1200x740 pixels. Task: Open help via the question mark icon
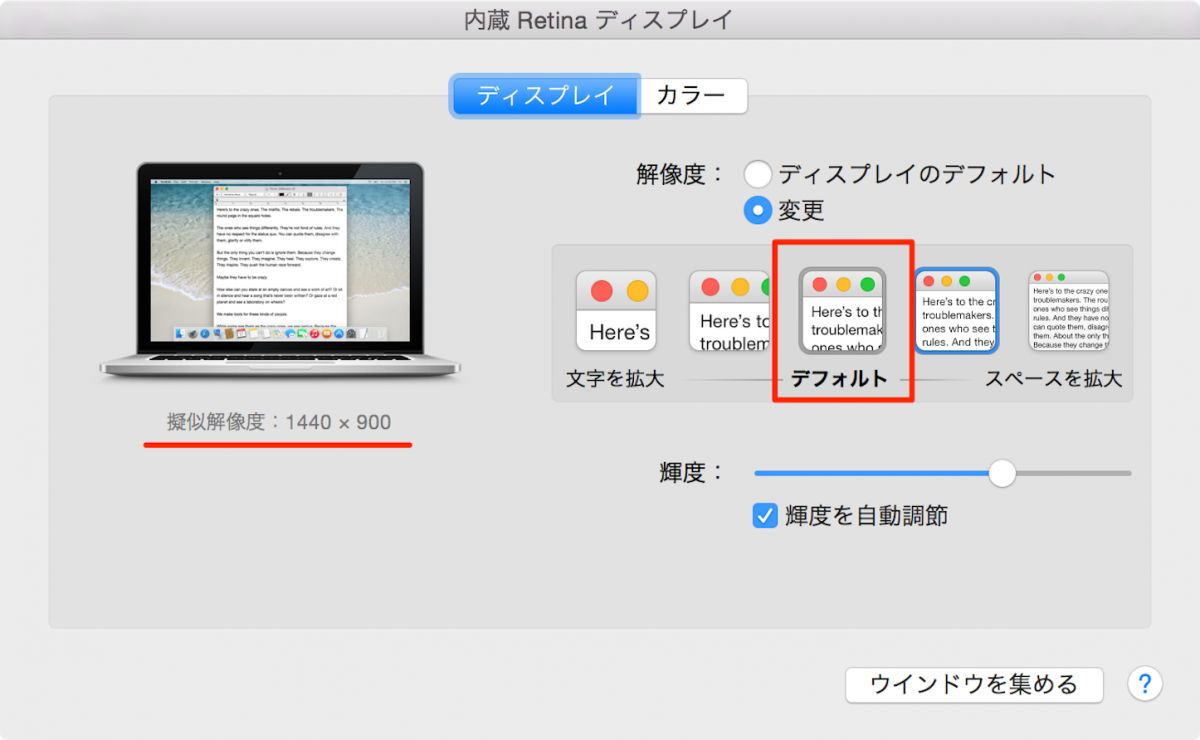(x=1145, y=684)
